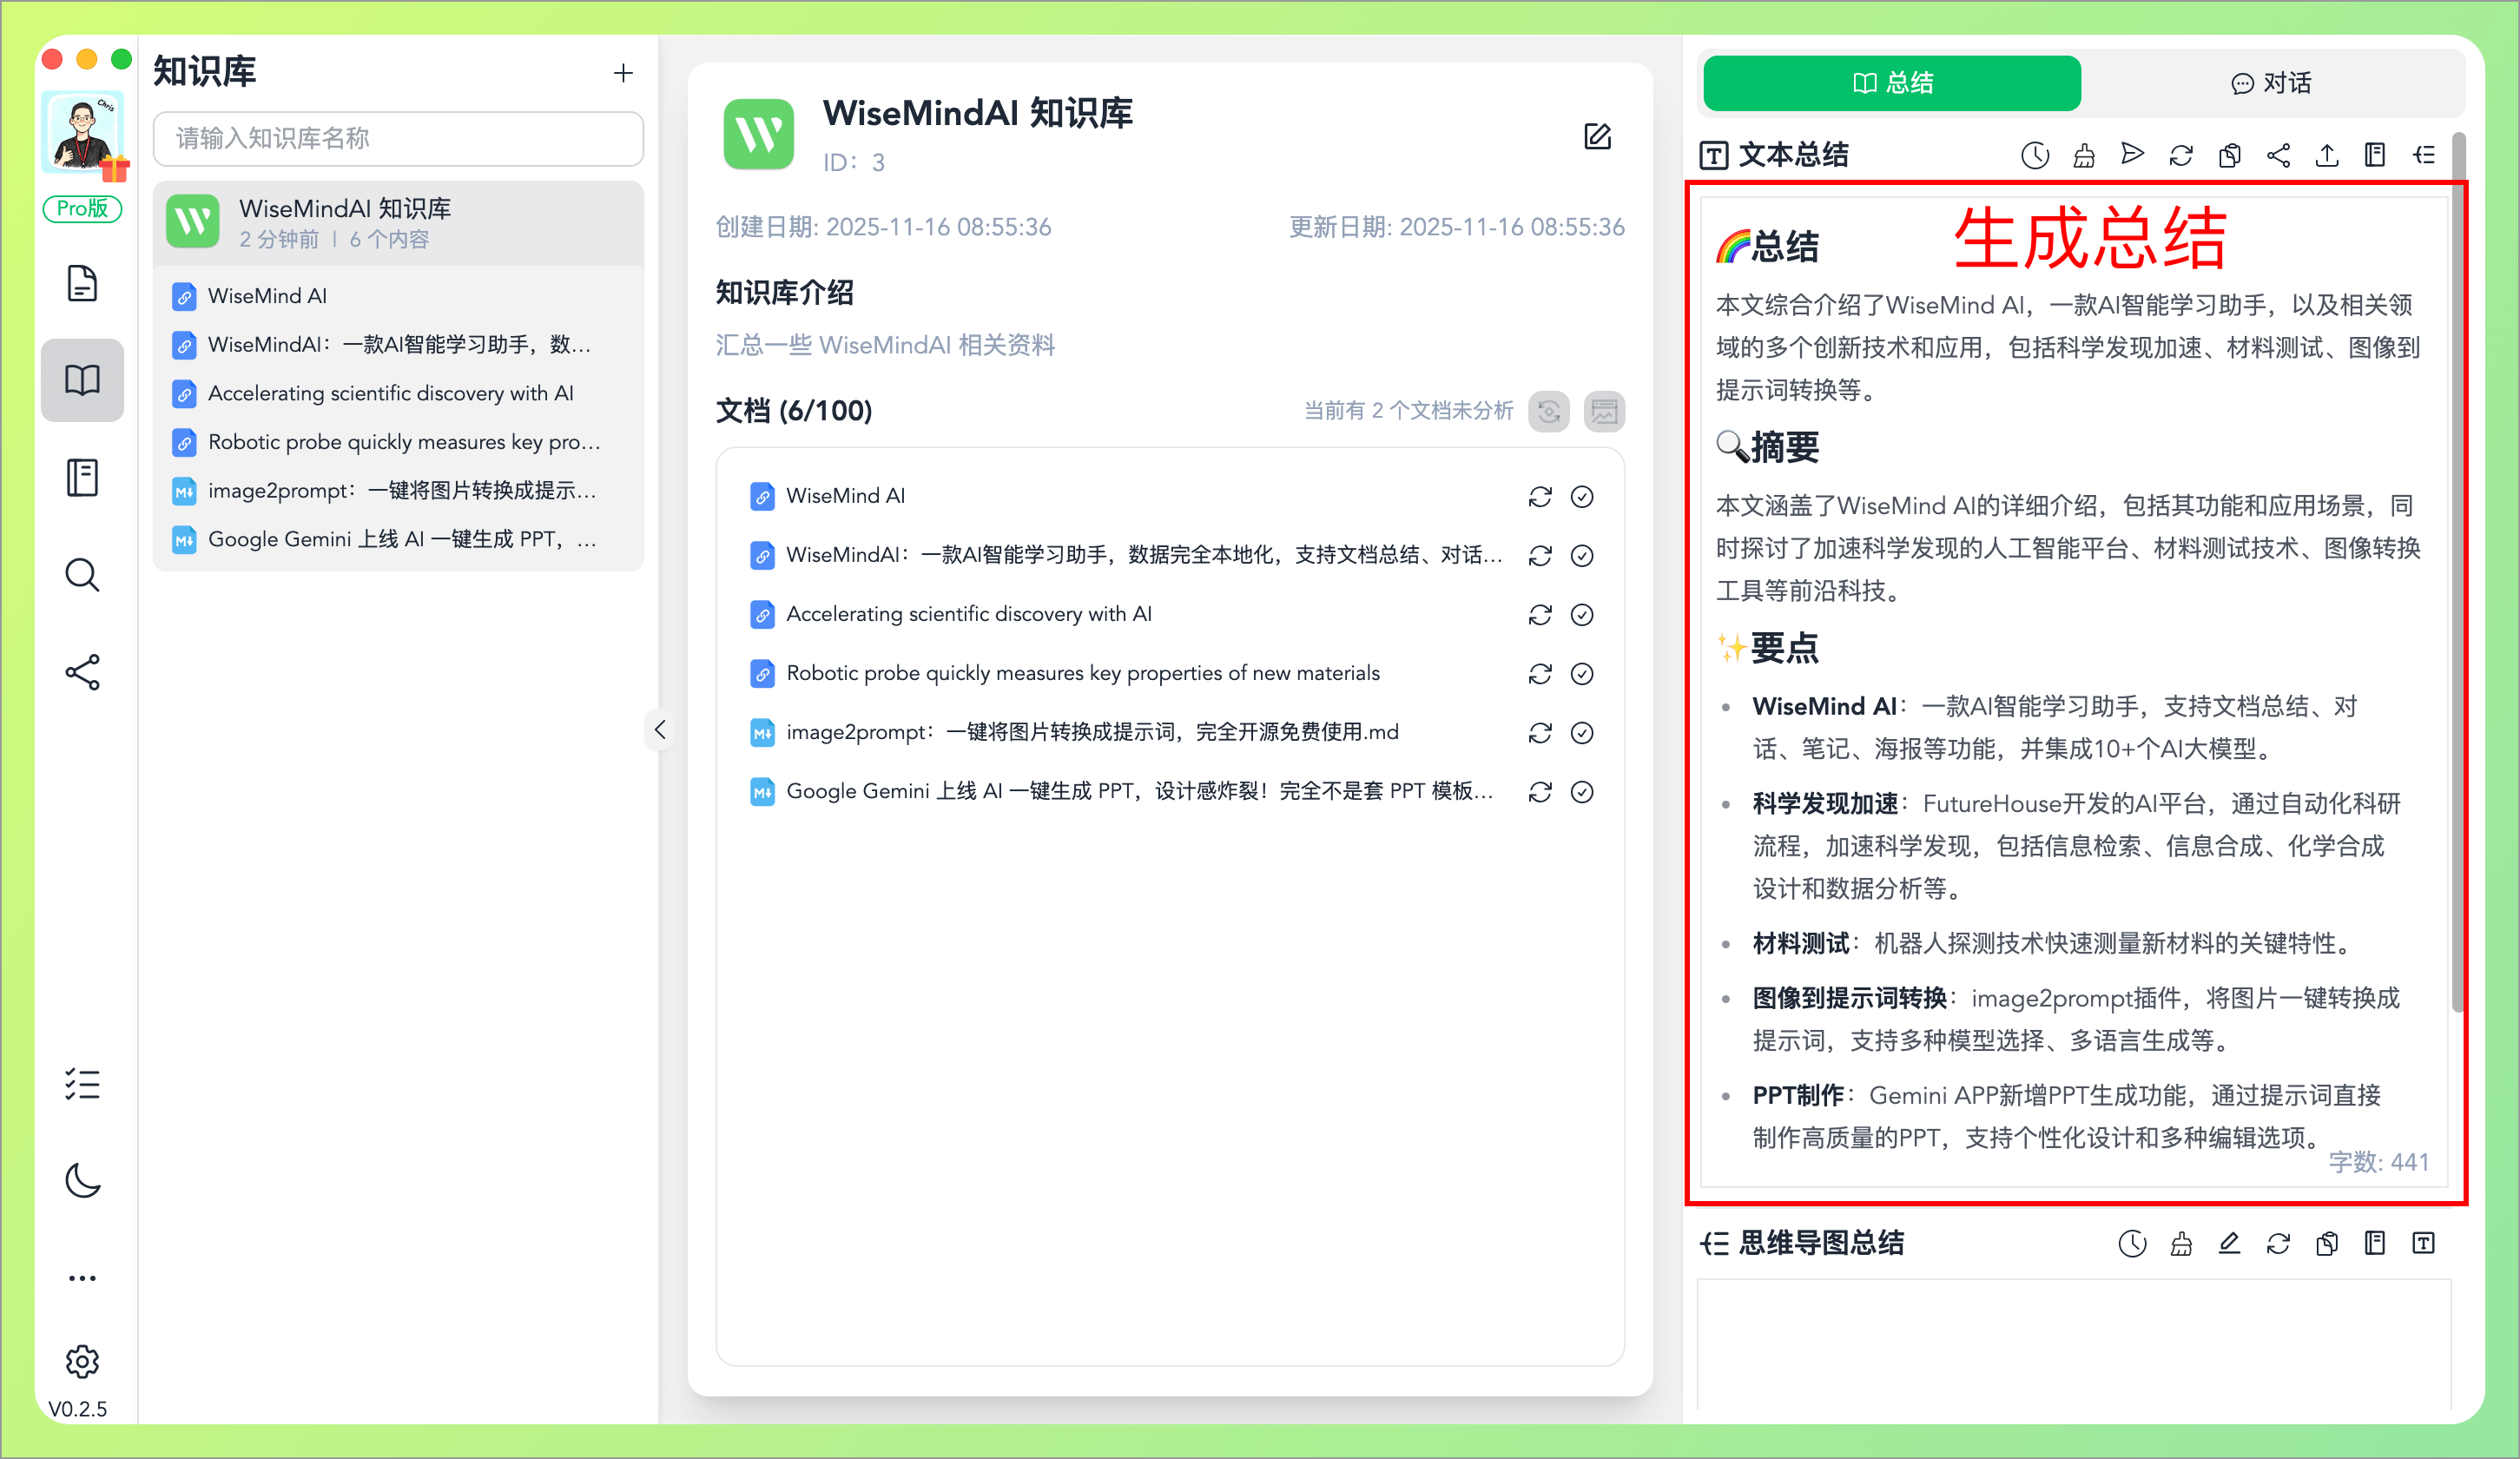Switch to the 对话 tab

click(x=2271, y=83)
